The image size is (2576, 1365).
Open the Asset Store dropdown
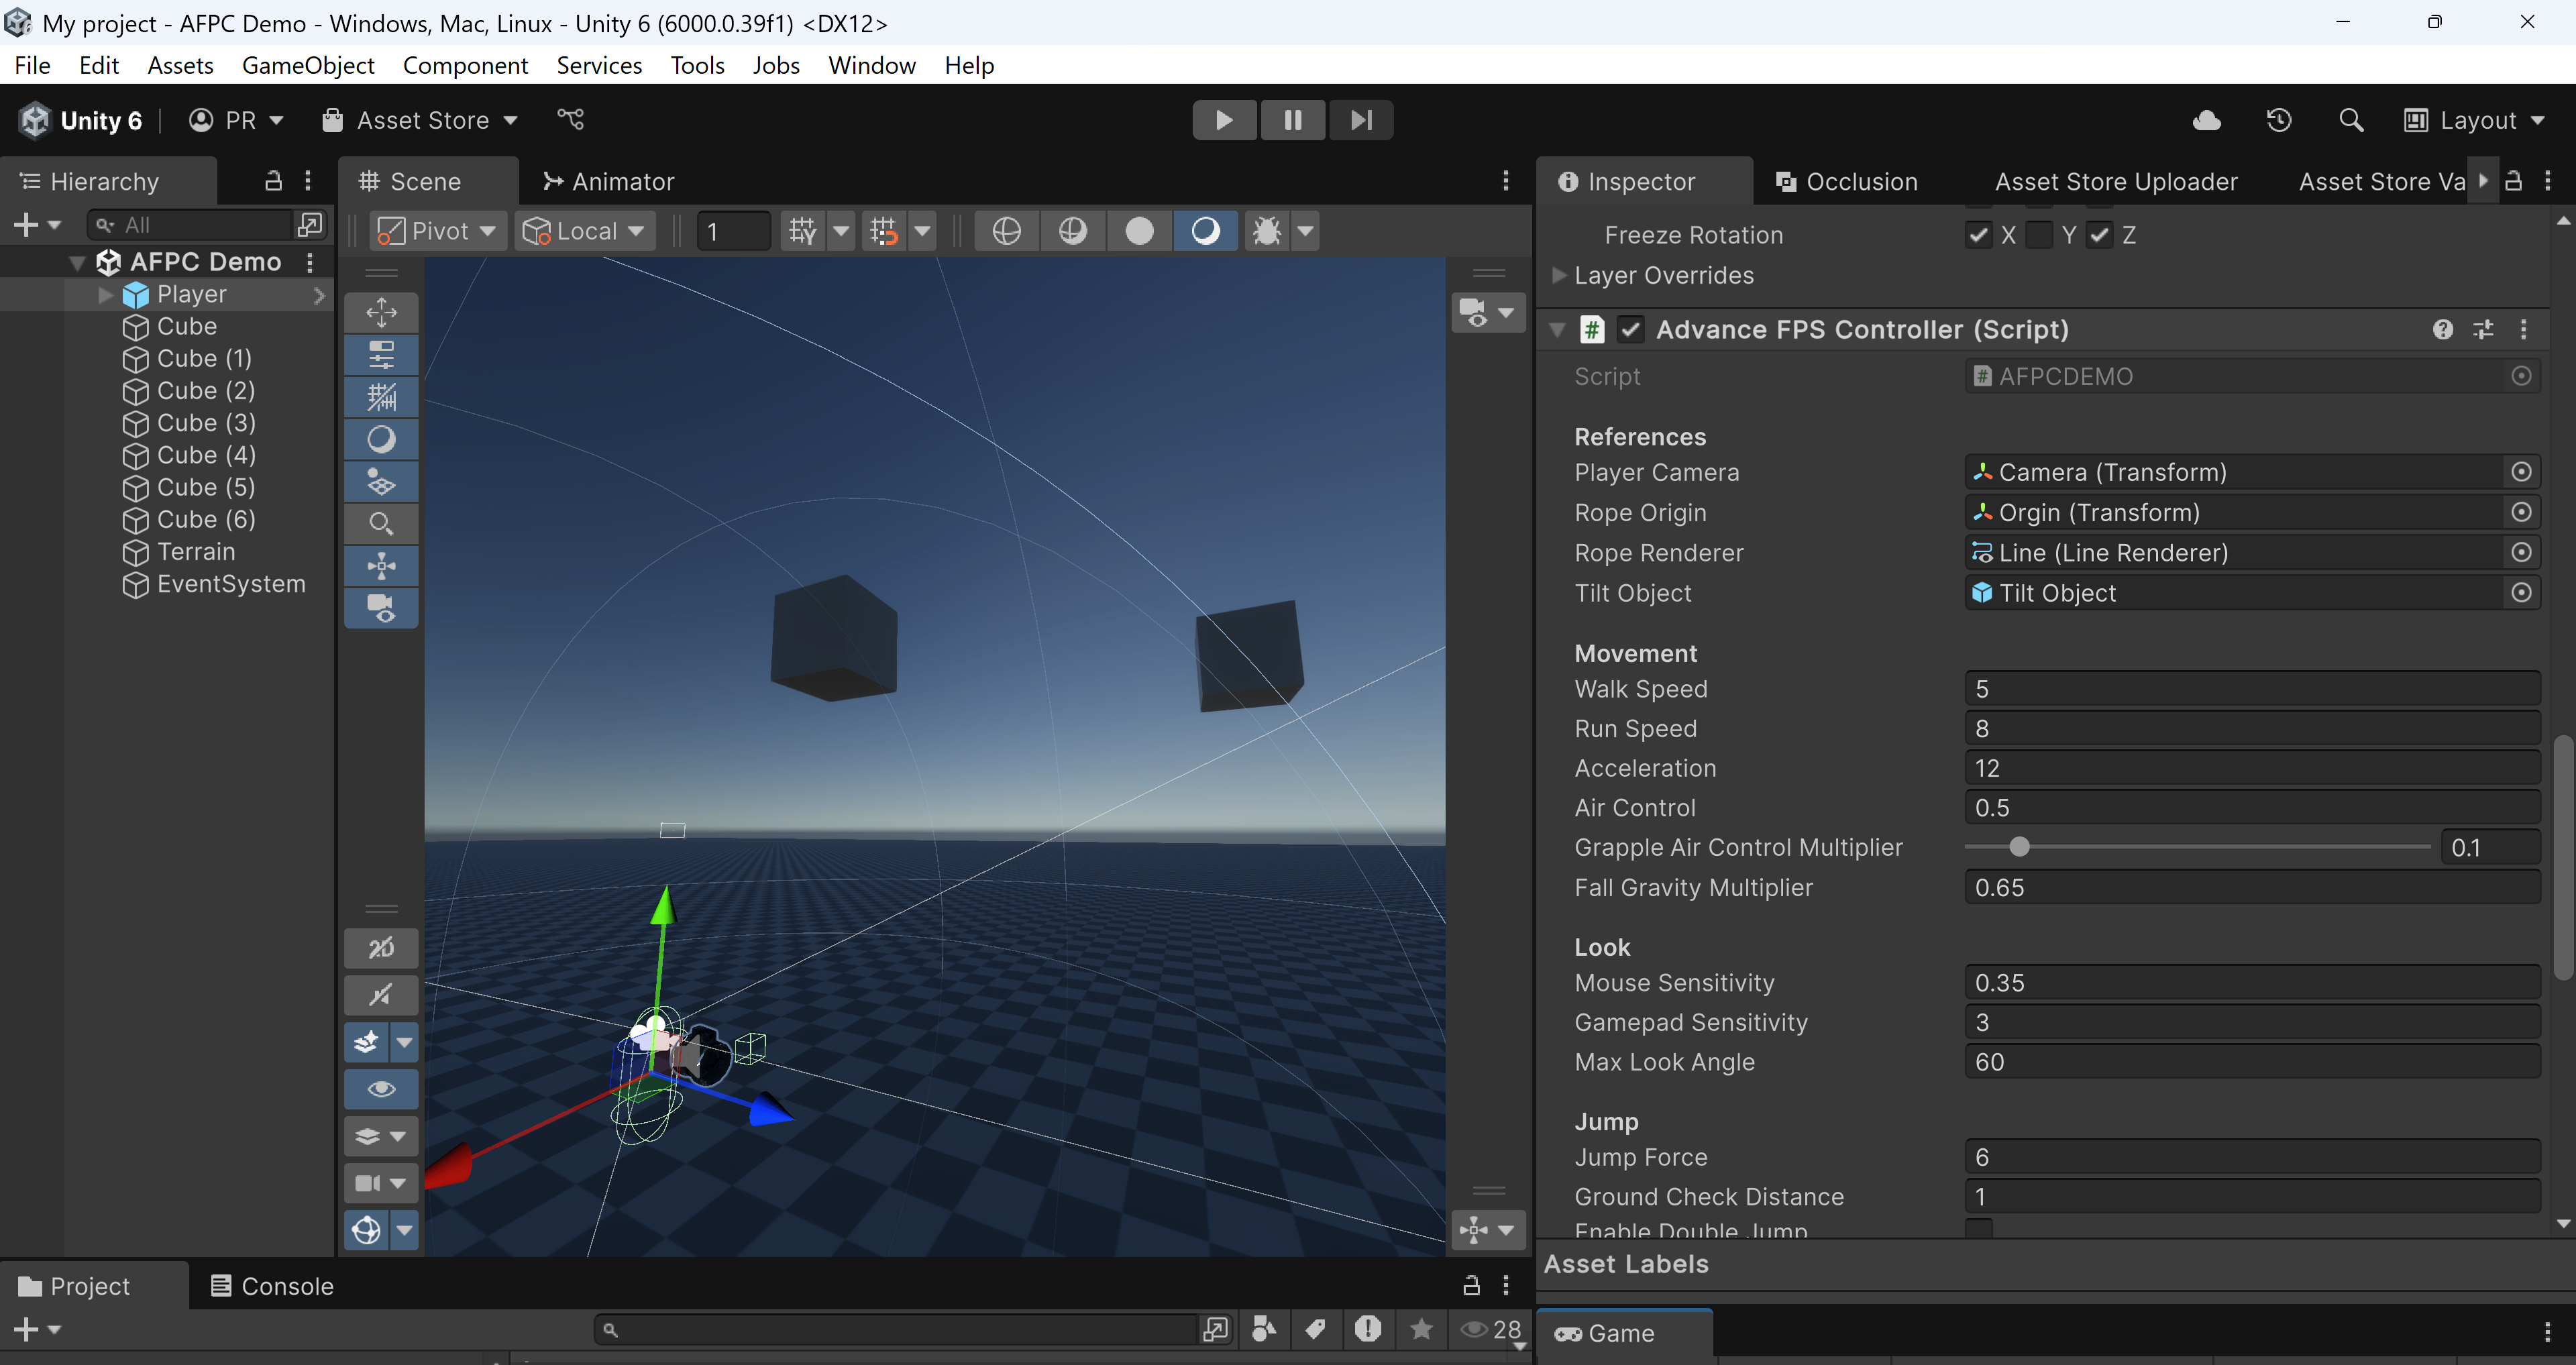pos(420,120)
